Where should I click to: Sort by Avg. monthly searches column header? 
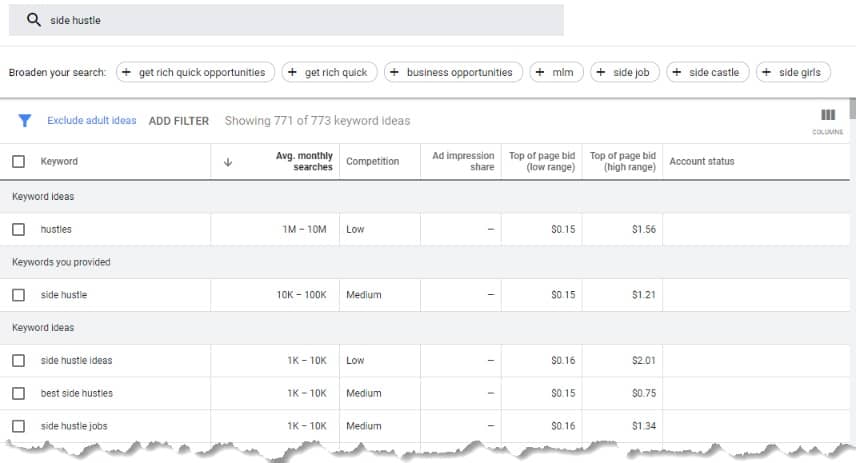click(304, 162)
